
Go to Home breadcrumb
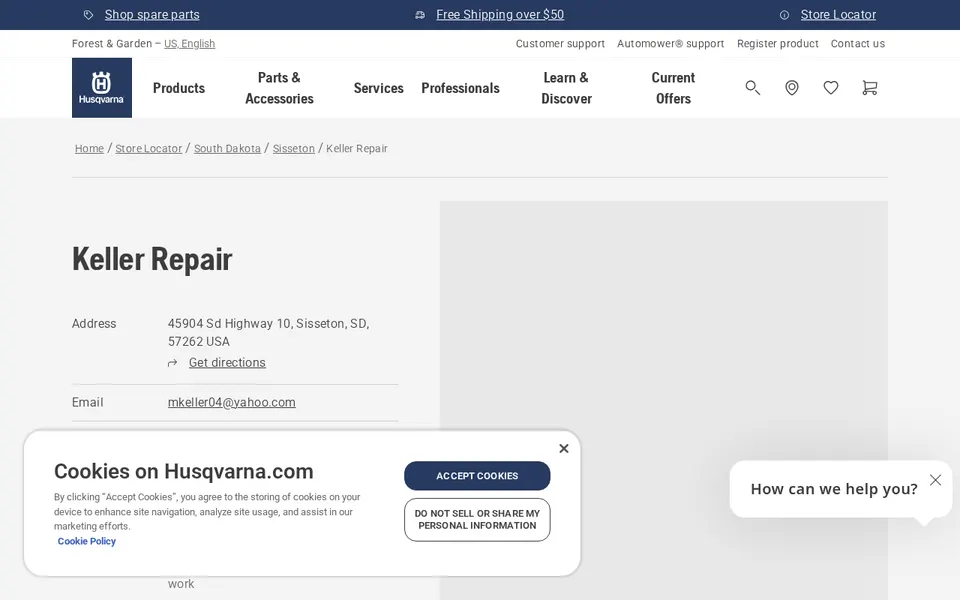click(x=89, y=148)
